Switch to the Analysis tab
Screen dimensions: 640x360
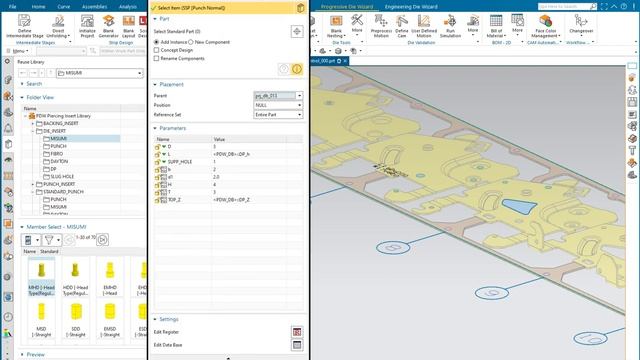coord(128,7)
